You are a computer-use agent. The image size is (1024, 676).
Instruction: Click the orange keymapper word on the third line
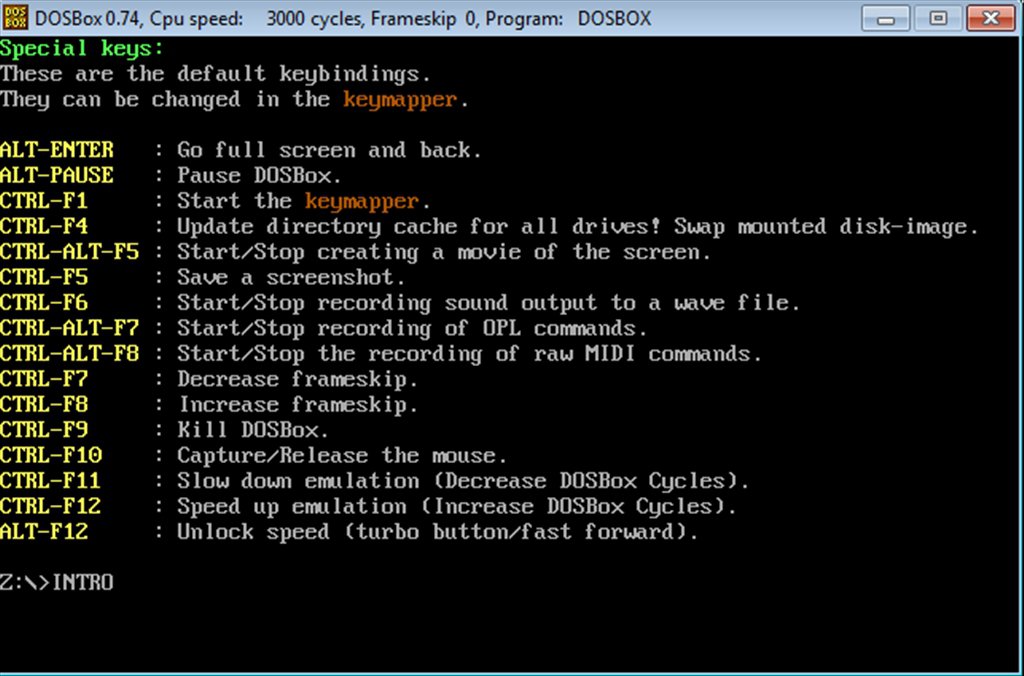pos(399,100)
